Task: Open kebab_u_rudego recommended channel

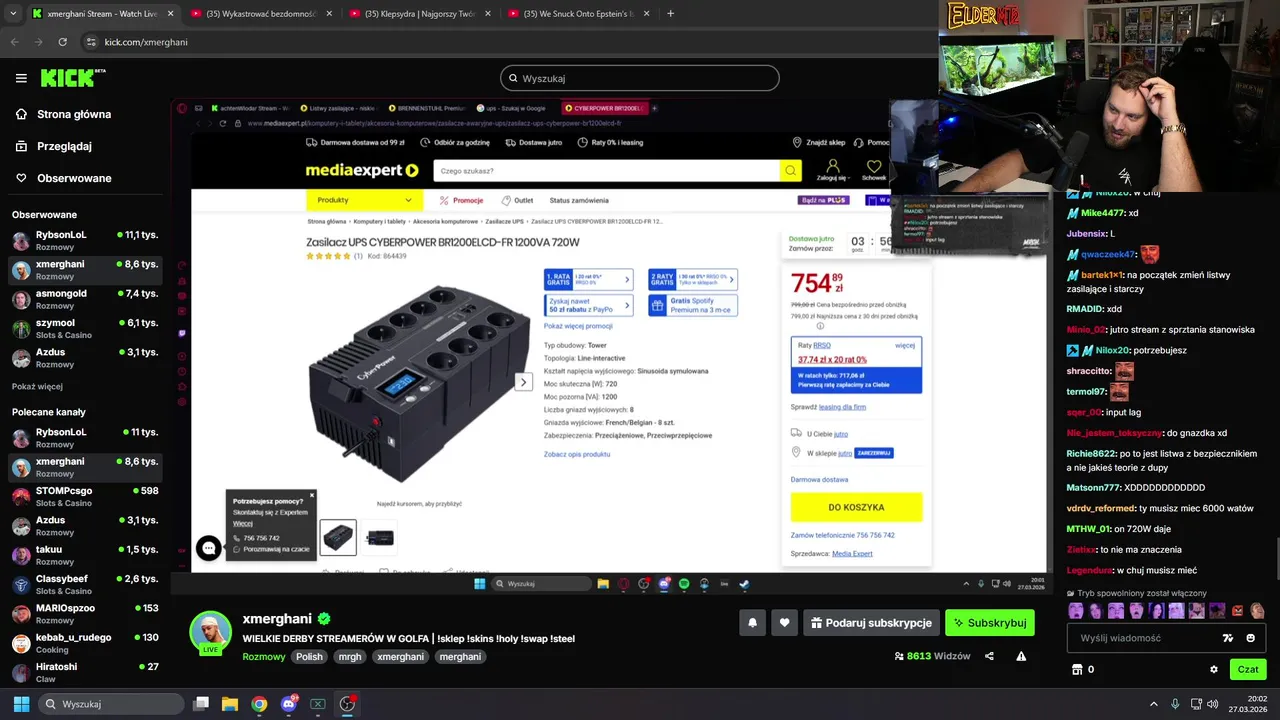Action: point(85,643)
